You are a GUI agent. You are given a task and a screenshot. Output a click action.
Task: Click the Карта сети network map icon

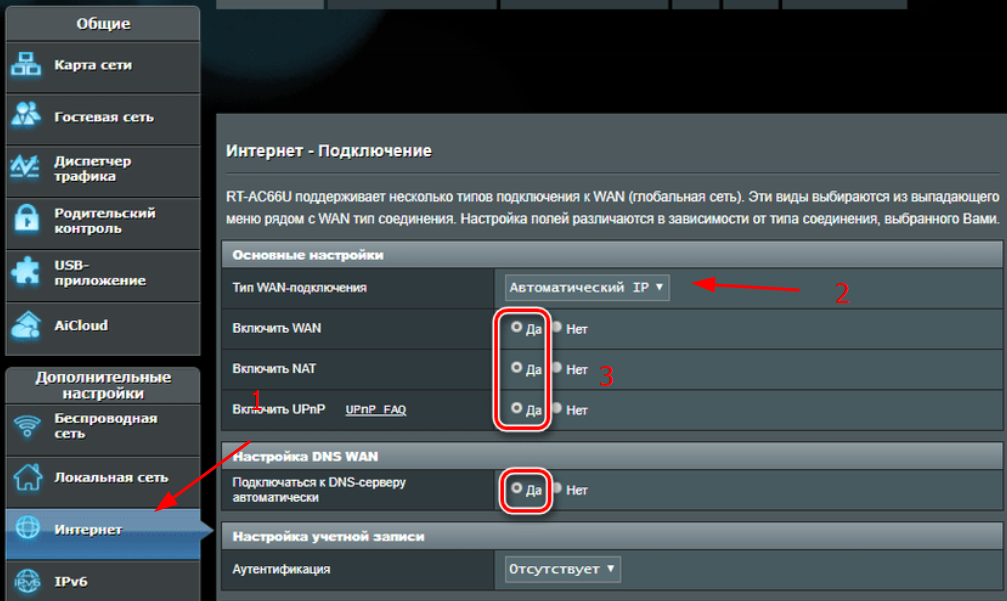(26, 65)
